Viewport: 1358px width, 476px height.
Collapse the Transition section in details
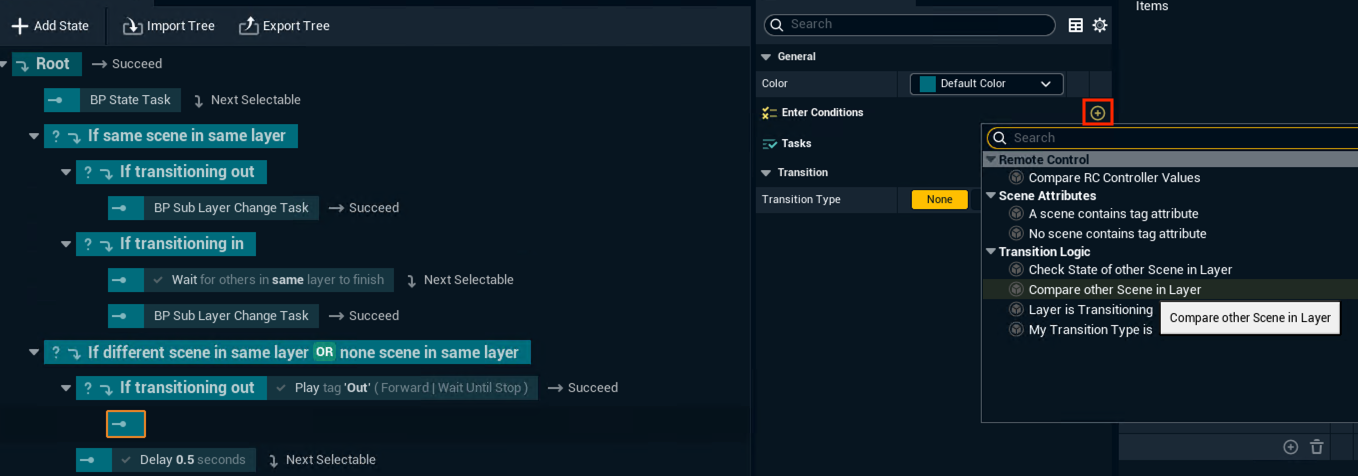point(767,173)
